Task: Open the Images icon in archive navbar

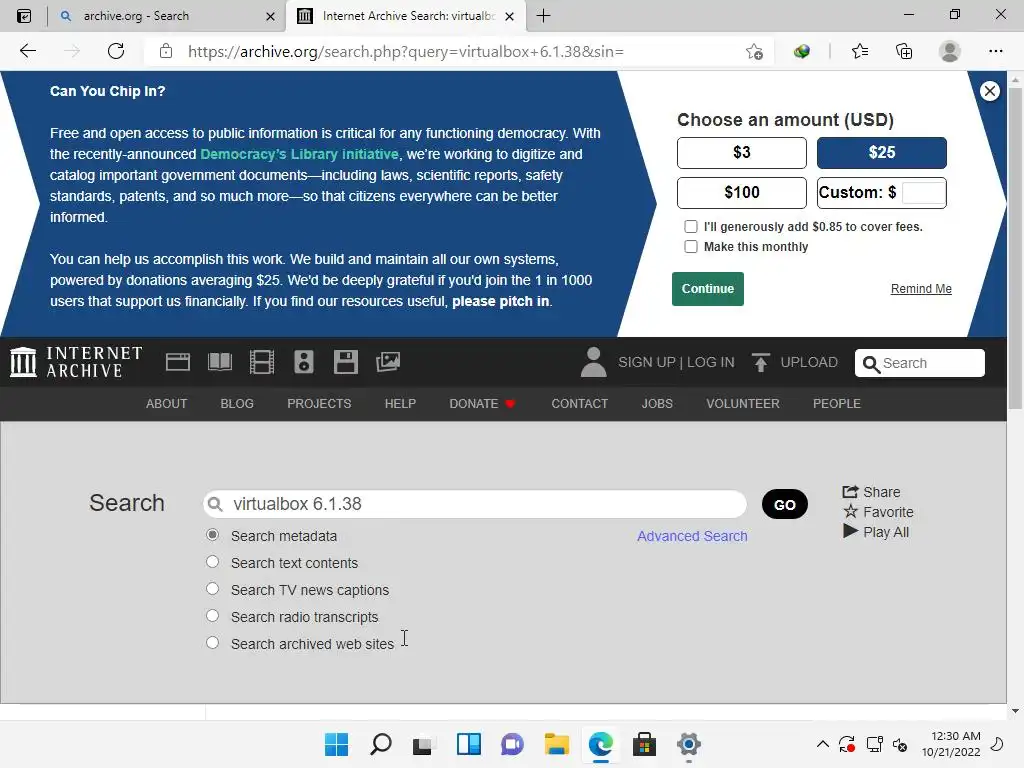Action: click(x=388, y=362)
